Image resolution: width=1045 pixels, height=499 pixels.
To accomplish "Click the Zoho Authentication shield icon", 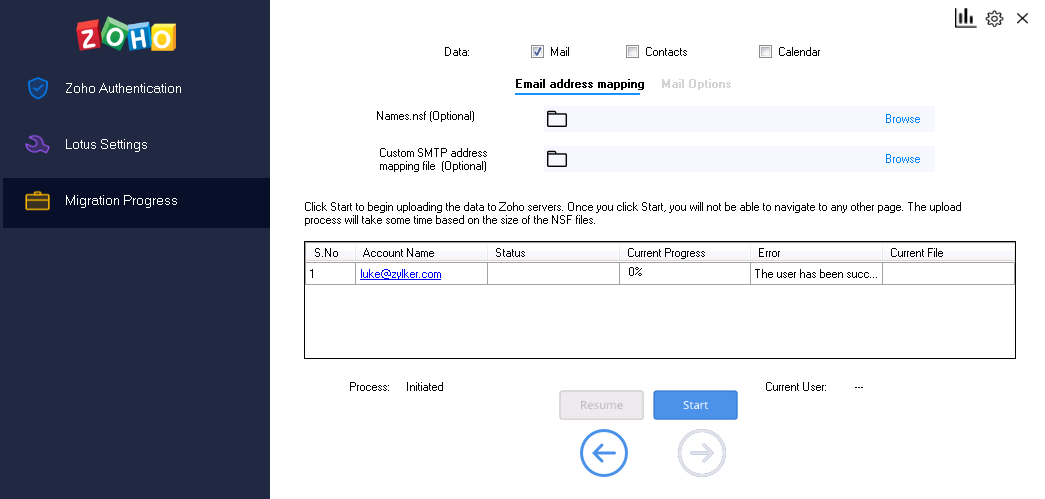I will pos(38,88).
